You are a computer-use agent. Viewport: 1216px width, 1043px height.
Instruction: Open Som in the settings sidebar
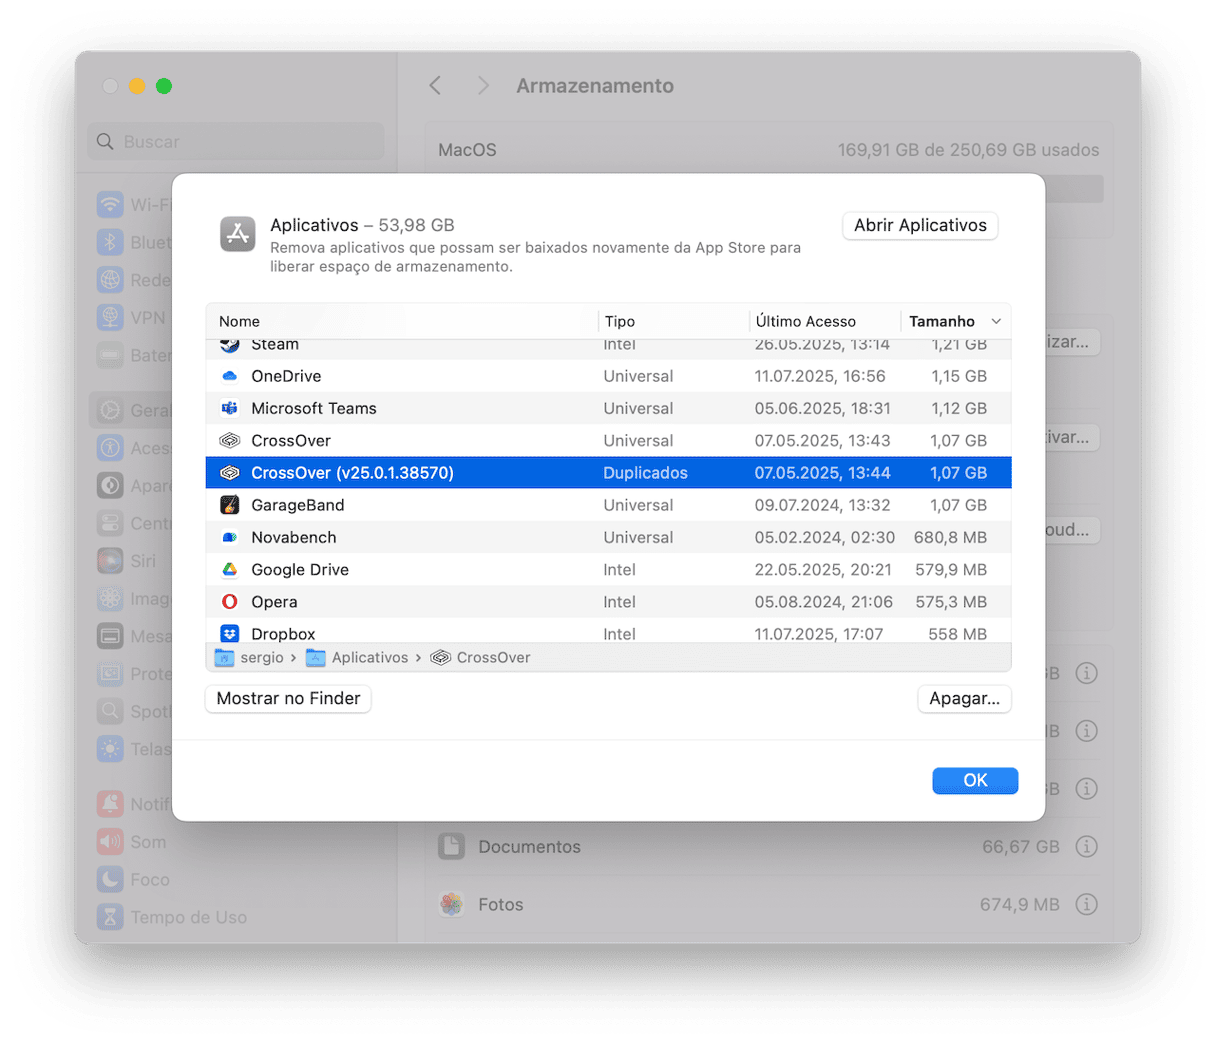coord(236,842)
